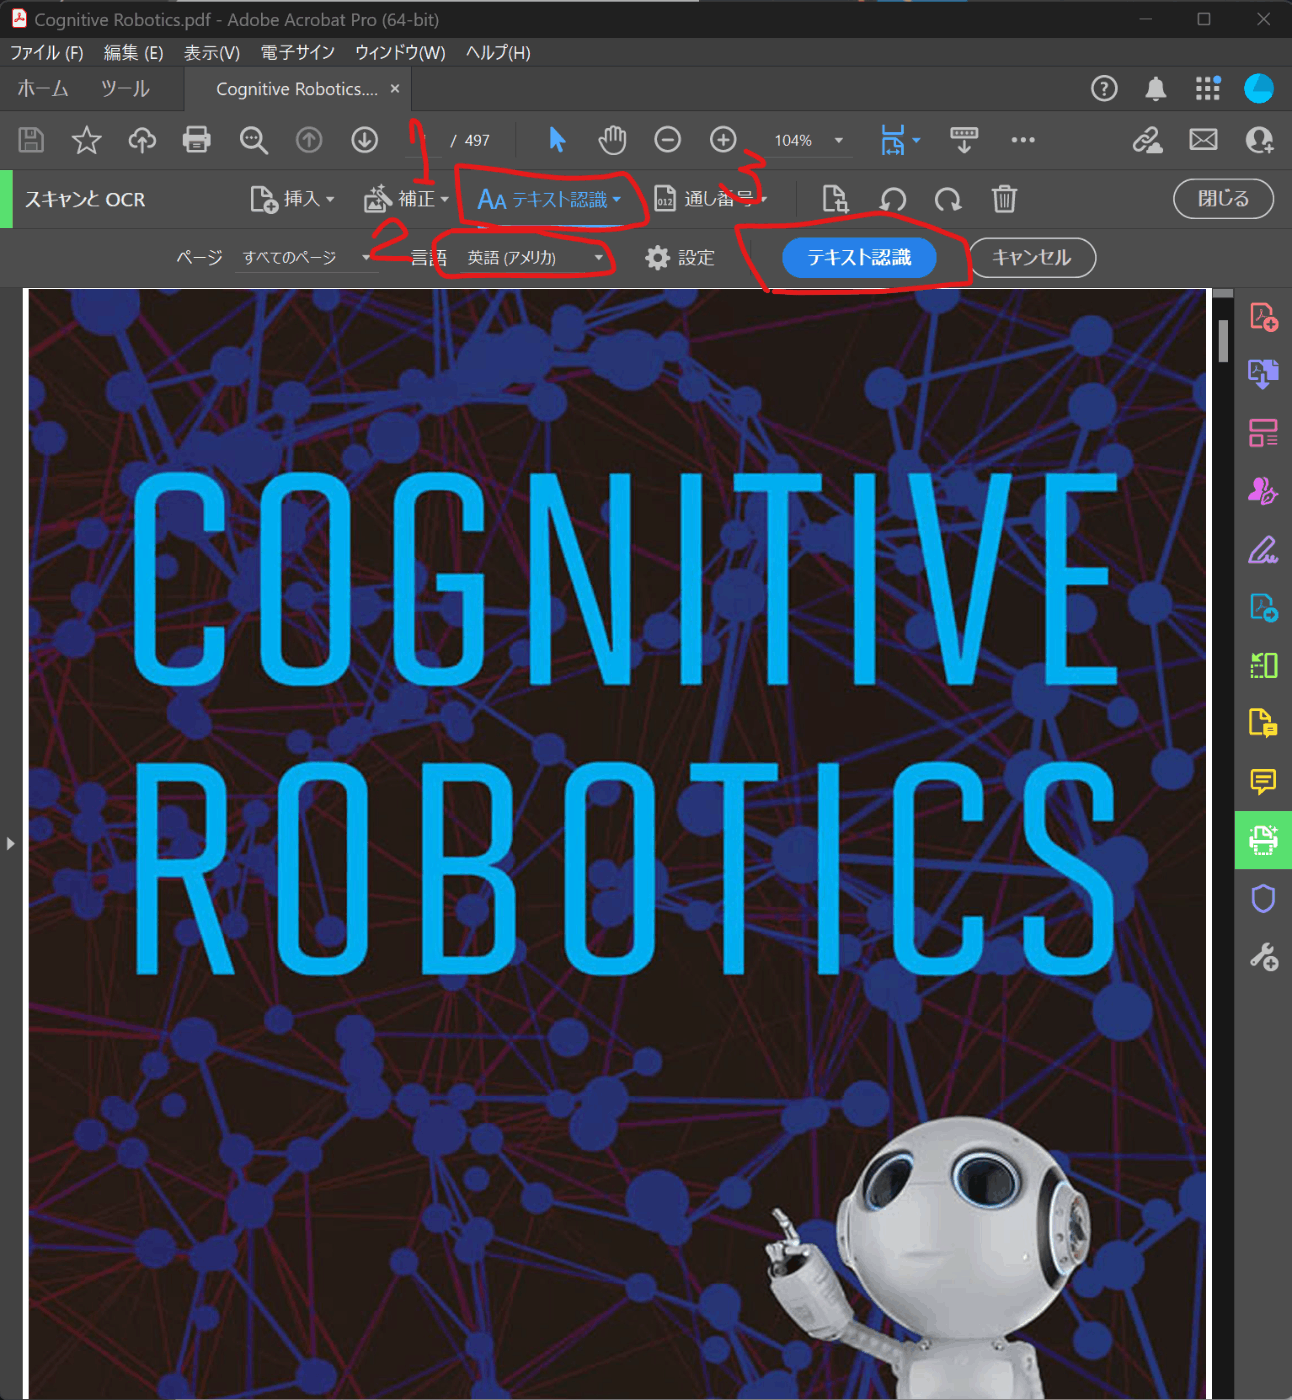Delete page with trash icon
1292x1400 pixels.
[1004, 199]
